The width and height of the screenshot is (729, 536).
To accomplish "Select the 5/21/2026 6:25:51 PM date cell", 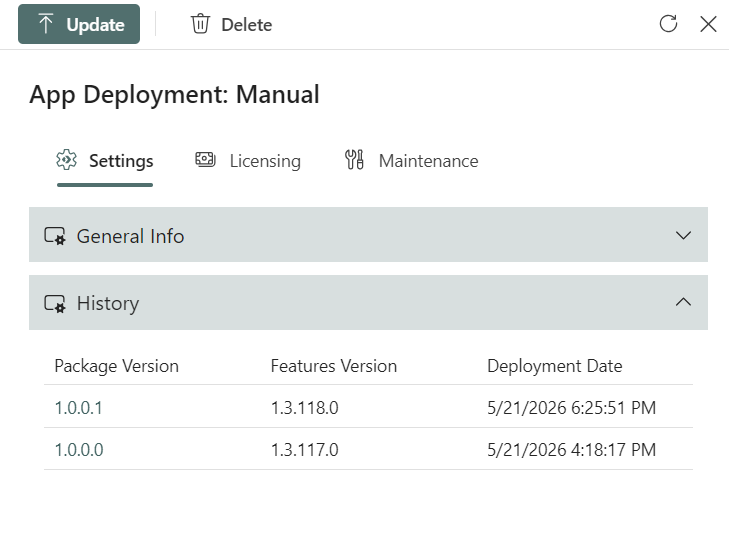I will pyautogui.click(x=571, y=408).
